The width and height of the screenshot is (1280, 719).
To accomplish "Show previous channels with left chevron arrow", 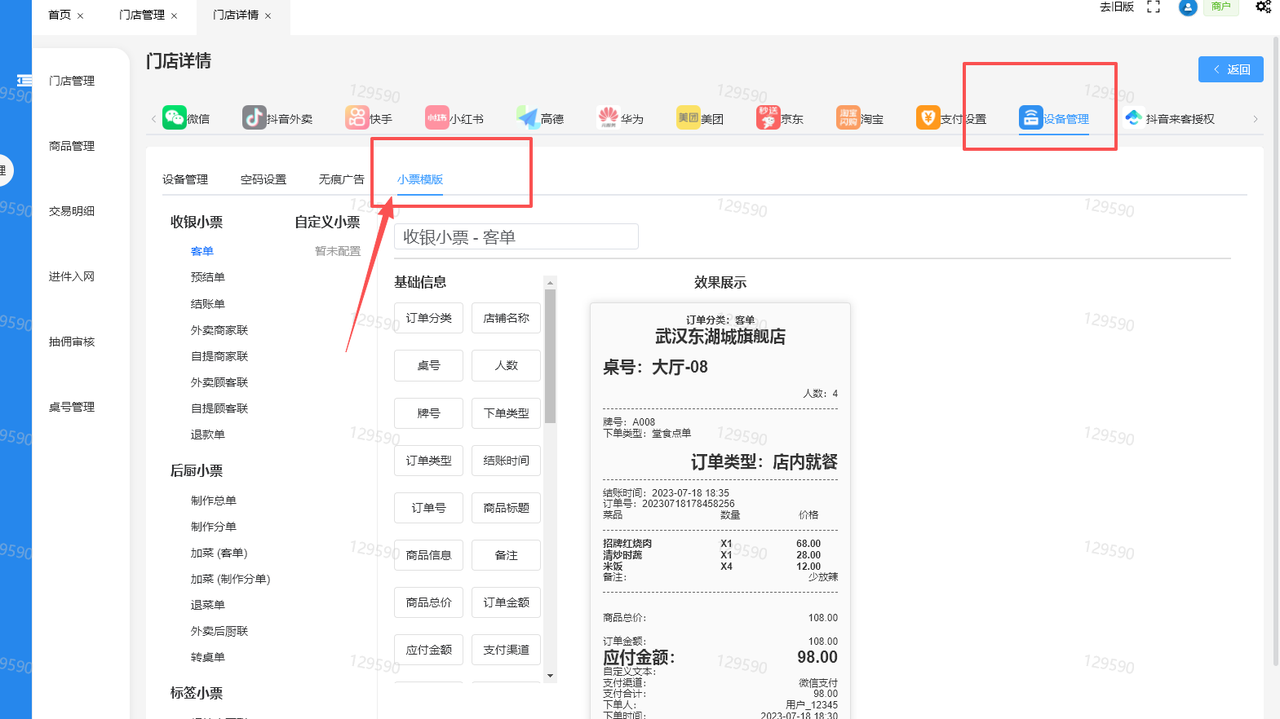I will tap(154, 119).
